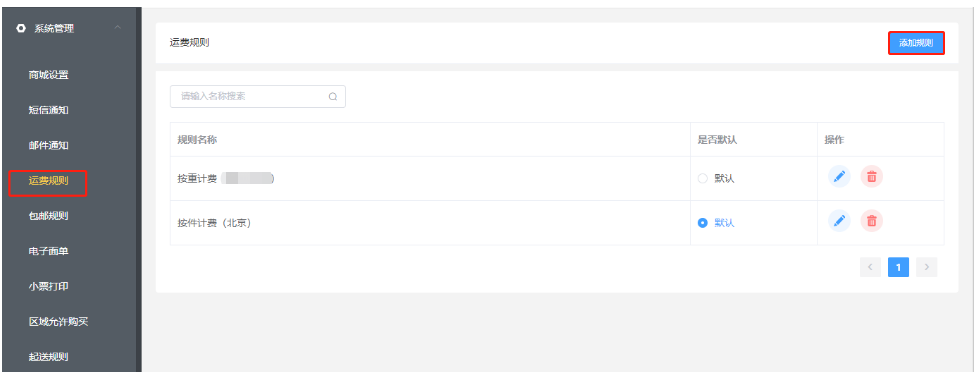The height and width of the screenshot is (372, 975).
Task: Focus the 请输入名称搜索 search field
Action: [257, 96]
